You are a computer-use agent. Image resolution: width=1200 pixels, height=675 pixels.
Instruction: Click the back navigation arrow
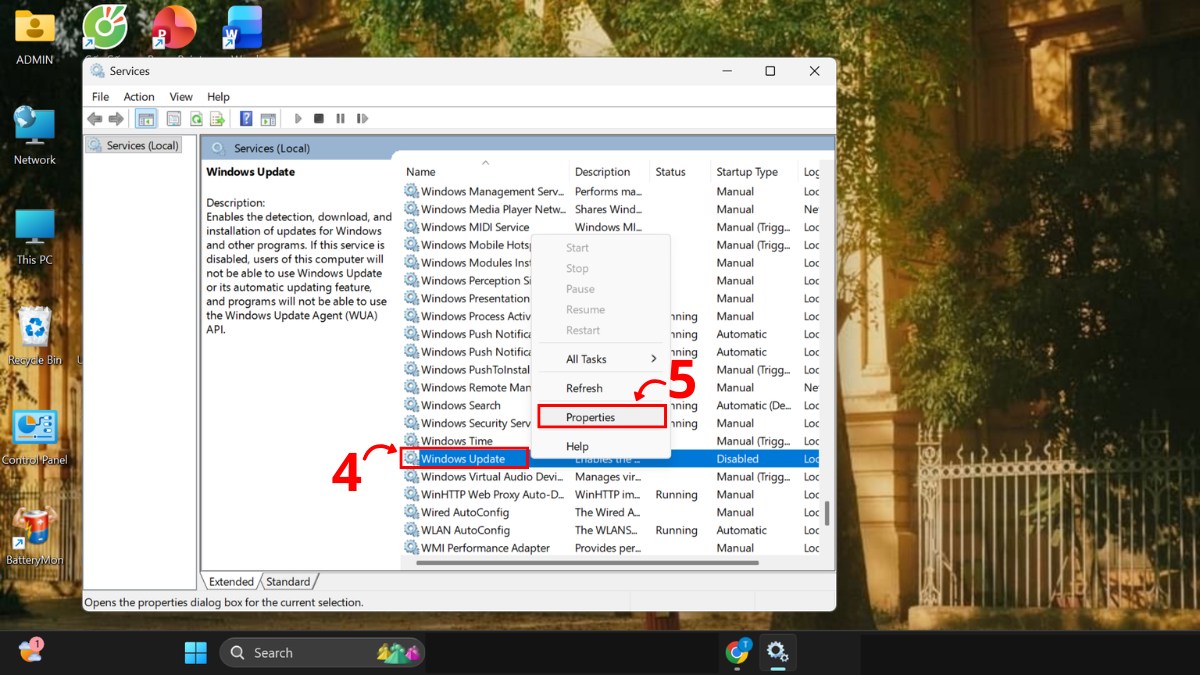click(95, 118)
